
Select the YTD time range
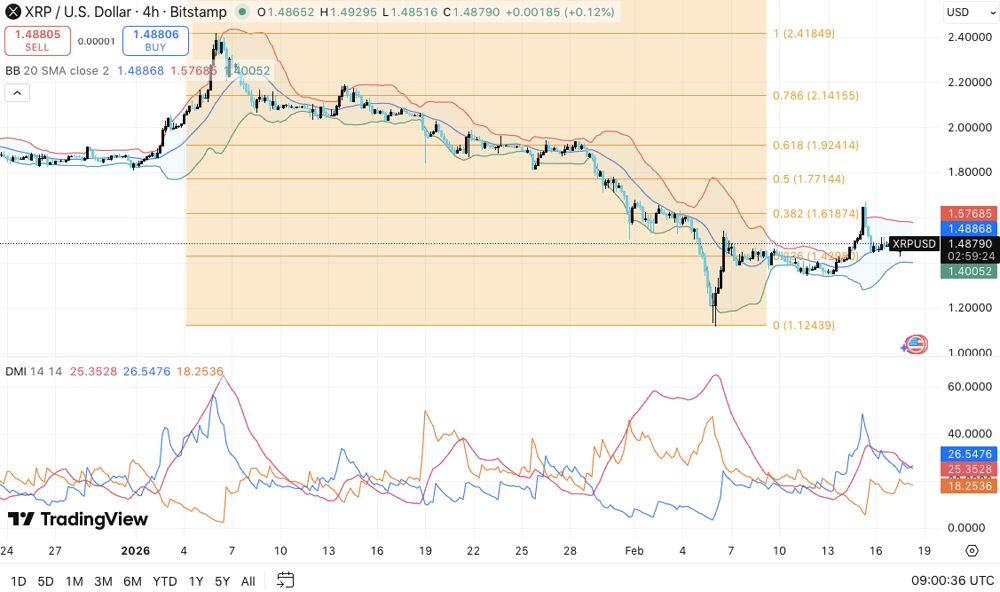(x=165, y=581)
